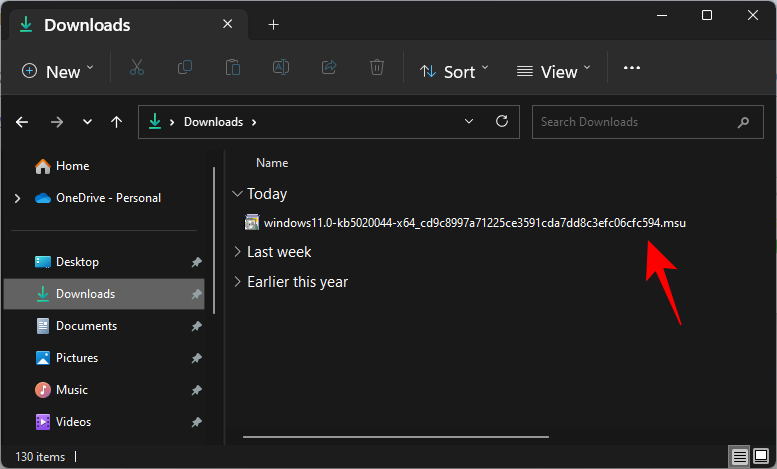Click the Paste clipboard icon

pos(232,67)
